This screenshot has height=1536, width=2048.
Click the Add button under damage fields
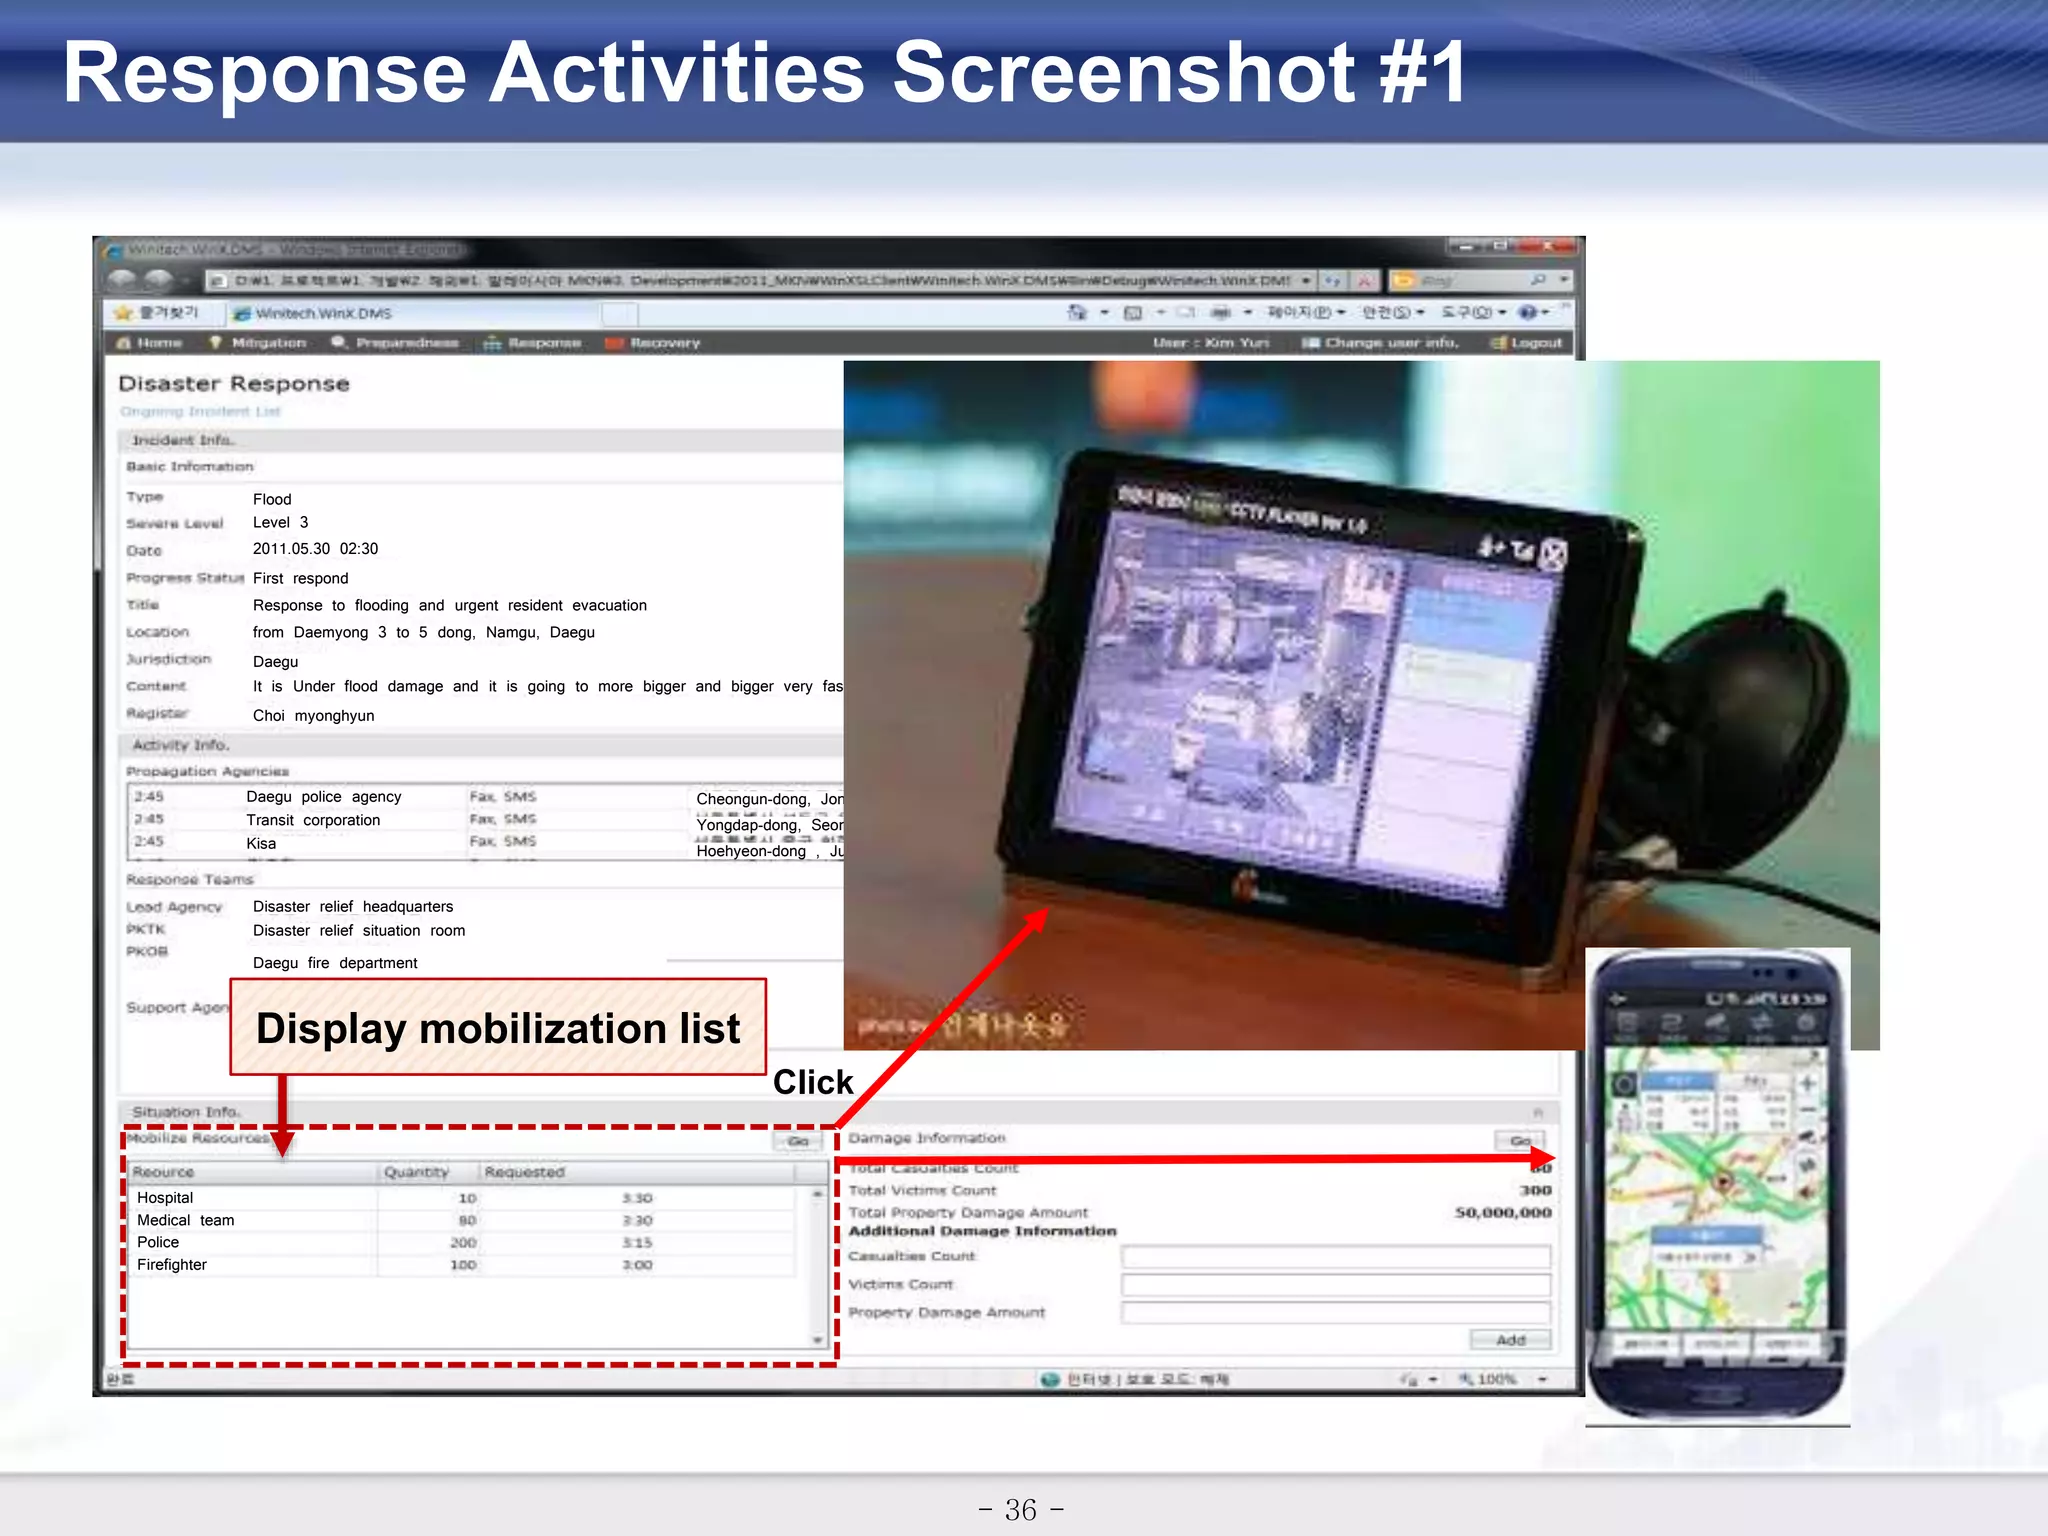point(1510,1340)
